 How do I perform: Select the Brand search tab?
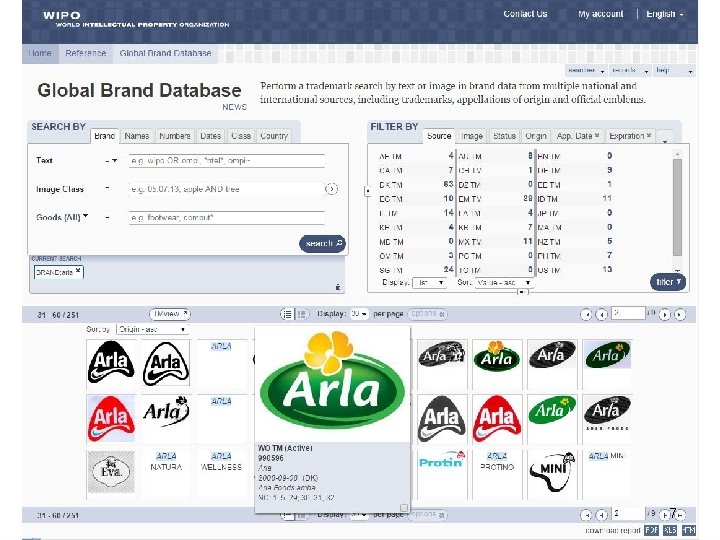click(x=104, y=136)
